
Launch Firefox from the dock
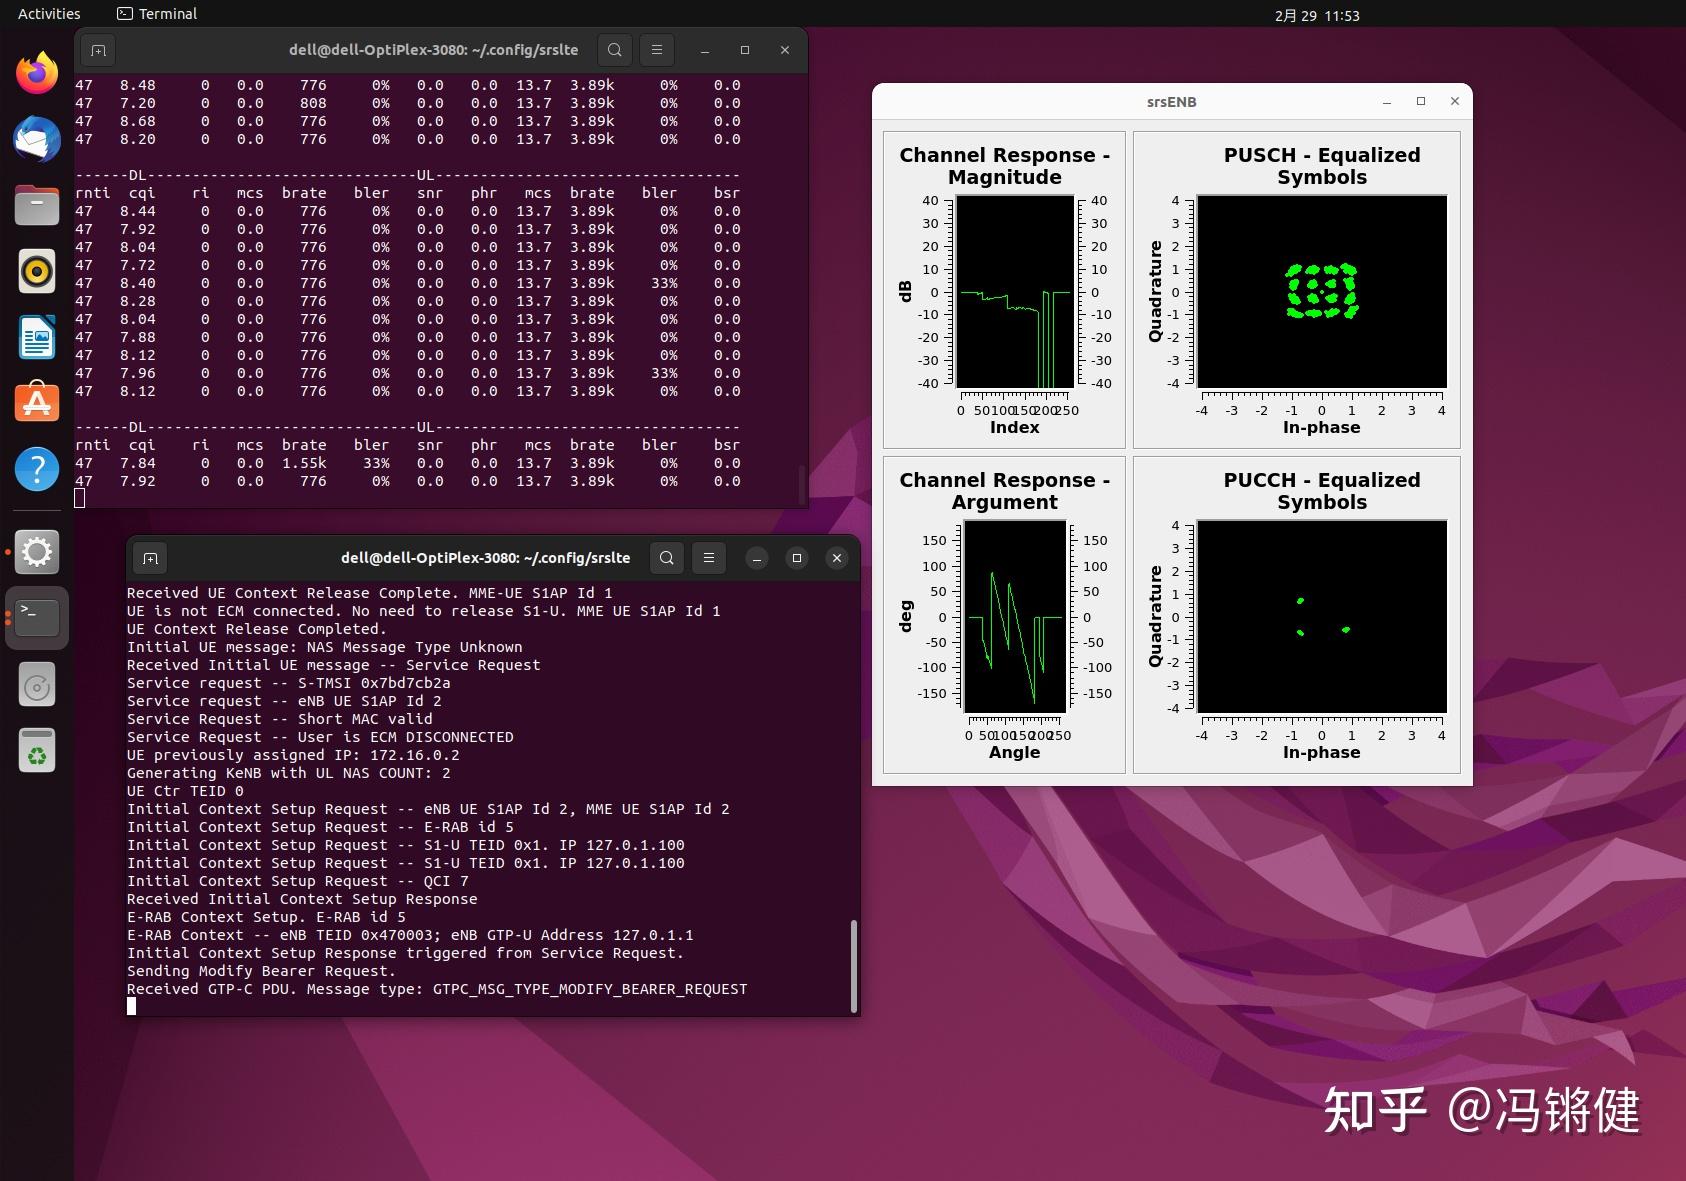[37, 71]
